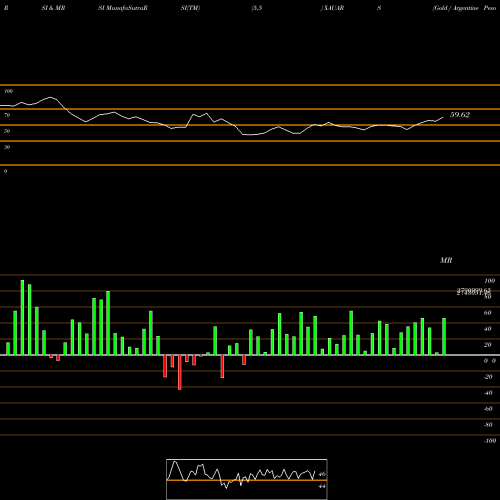This screenshot has height=500, width=500.
Task: Click the Gold / Argentine Peso title text
Action: pyautogui.click(x=464, y=8)
